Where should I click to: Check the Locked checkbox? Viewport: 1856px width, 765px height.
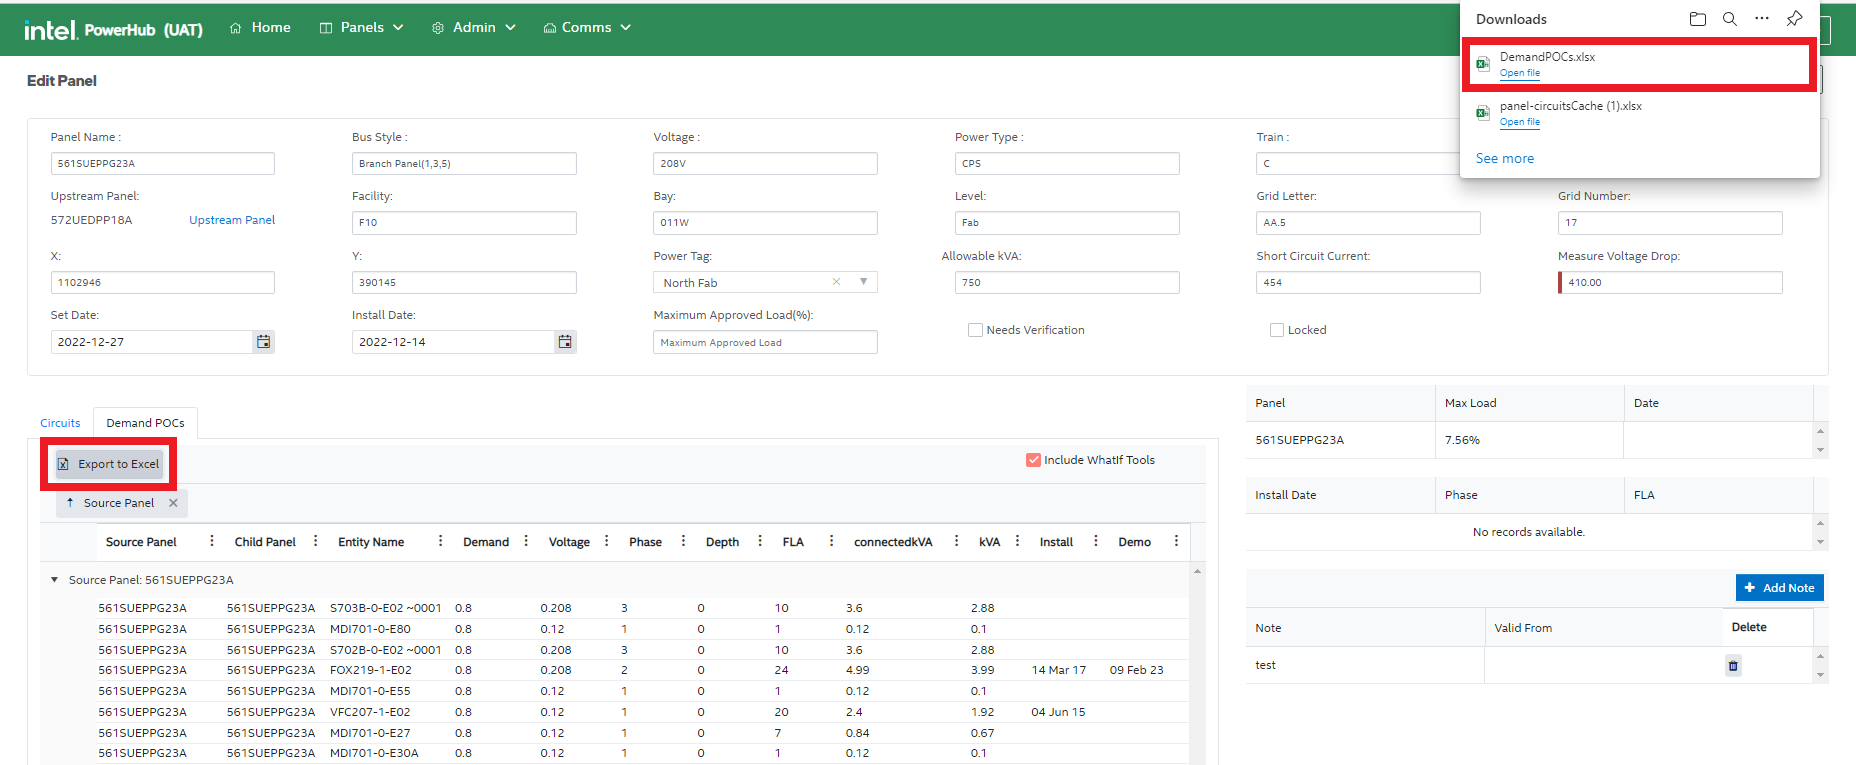tap(1276, 330)
